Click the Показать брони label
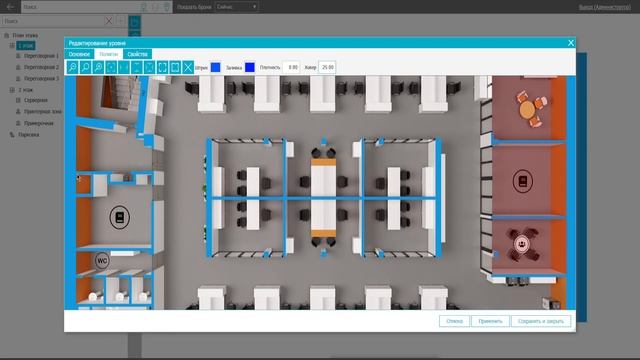 (x=194, y=7)
